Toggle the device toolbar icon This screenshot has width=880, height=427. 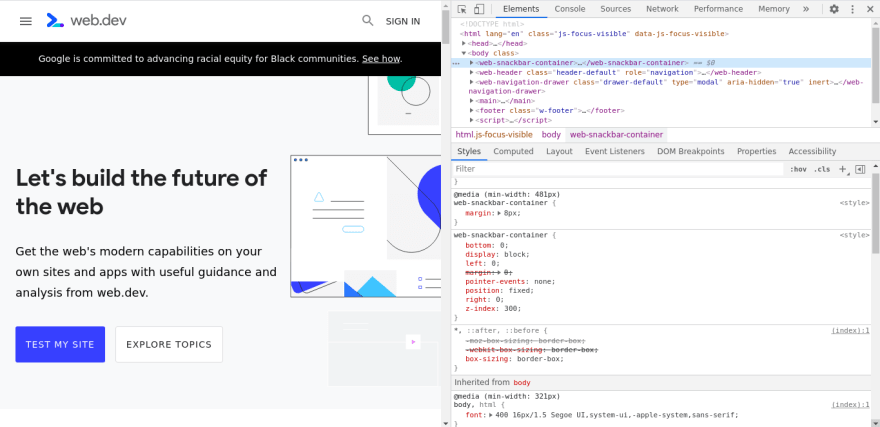[x=479, y=9]
